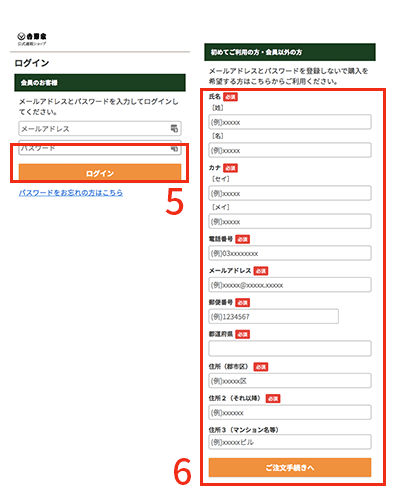Click the 会員のお客様 section header
The height and width of the screenshot is (500, 400).
(x=100, y=83)
